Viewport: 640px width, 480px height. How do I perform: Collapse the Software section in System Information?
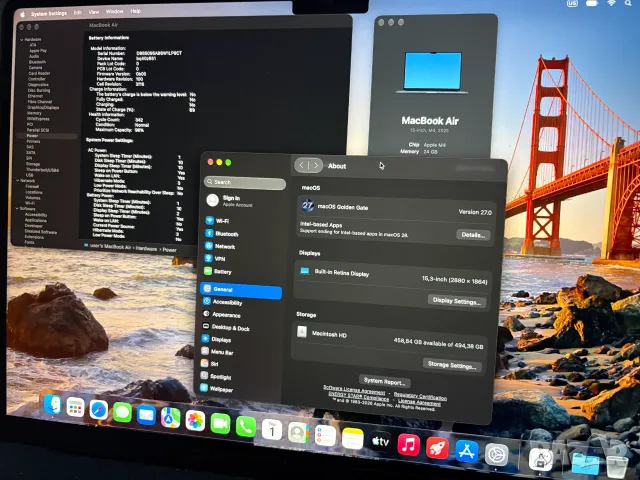click(x=17, y=209)
